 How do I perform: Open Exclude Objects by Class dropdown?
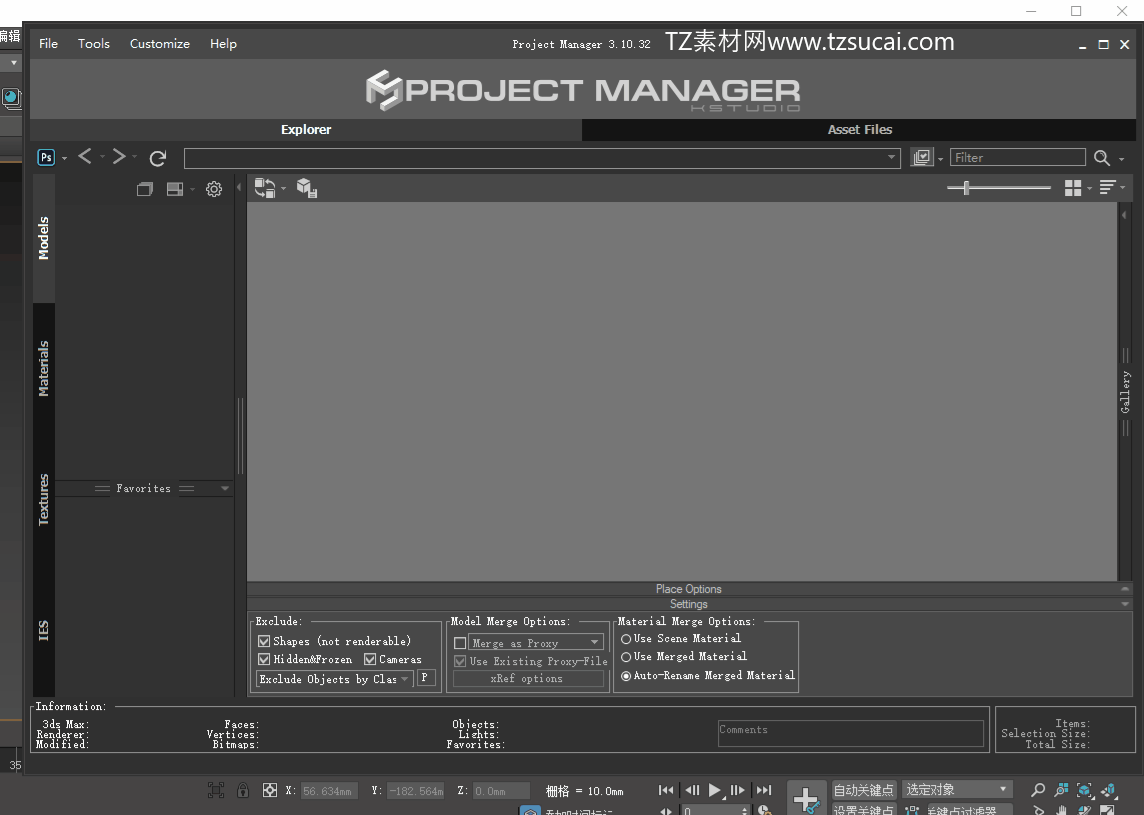coord(335,679)
